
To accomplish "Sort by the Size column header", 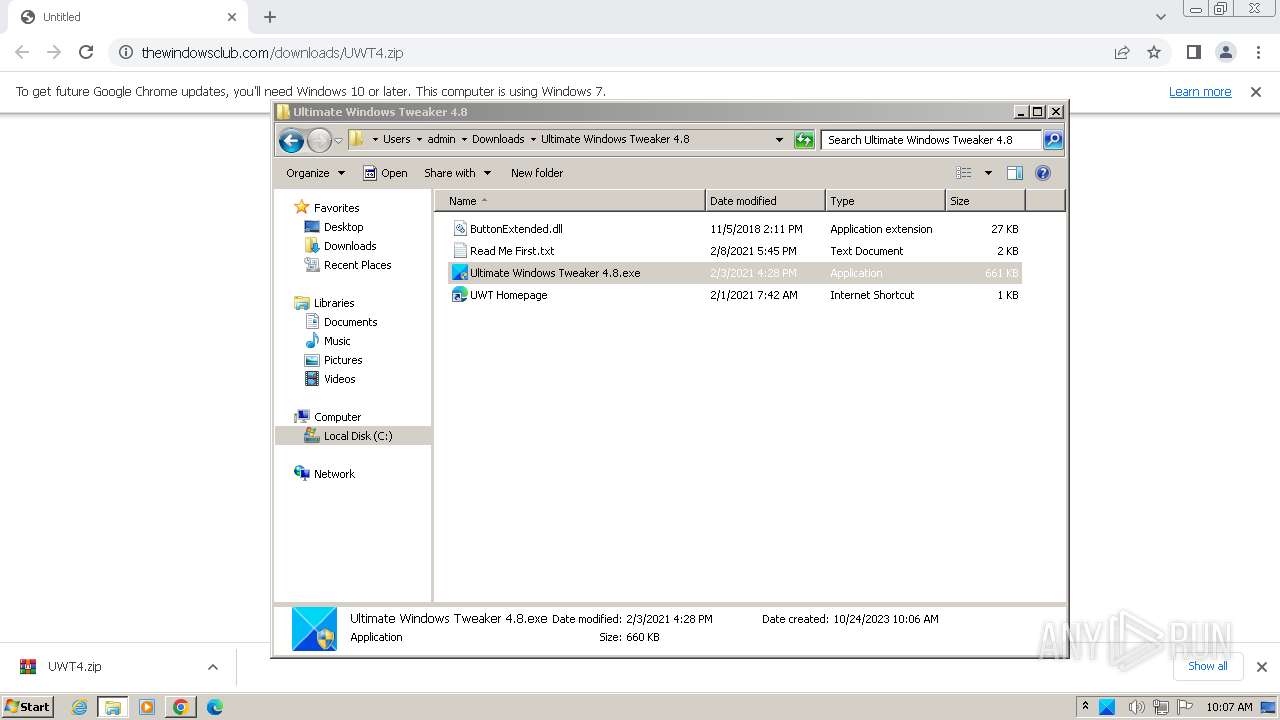I will (x=986, y=201).
